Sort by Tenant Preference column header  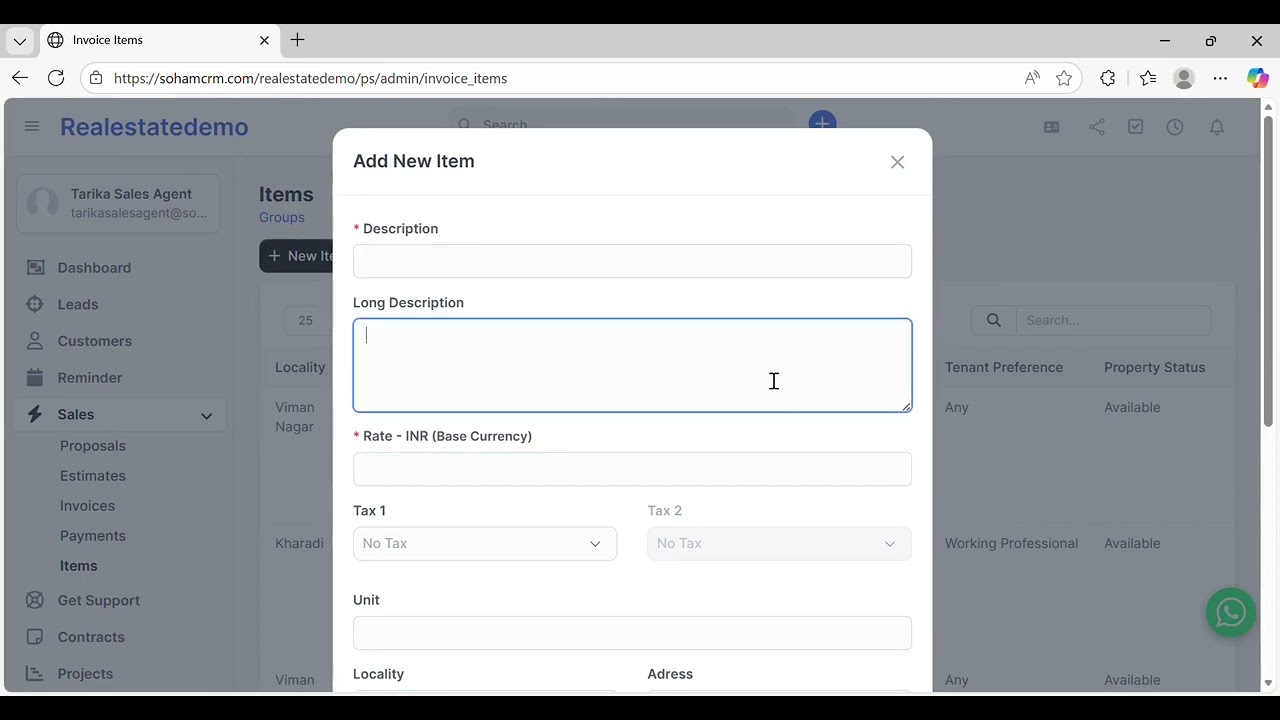pos(1004,367)
